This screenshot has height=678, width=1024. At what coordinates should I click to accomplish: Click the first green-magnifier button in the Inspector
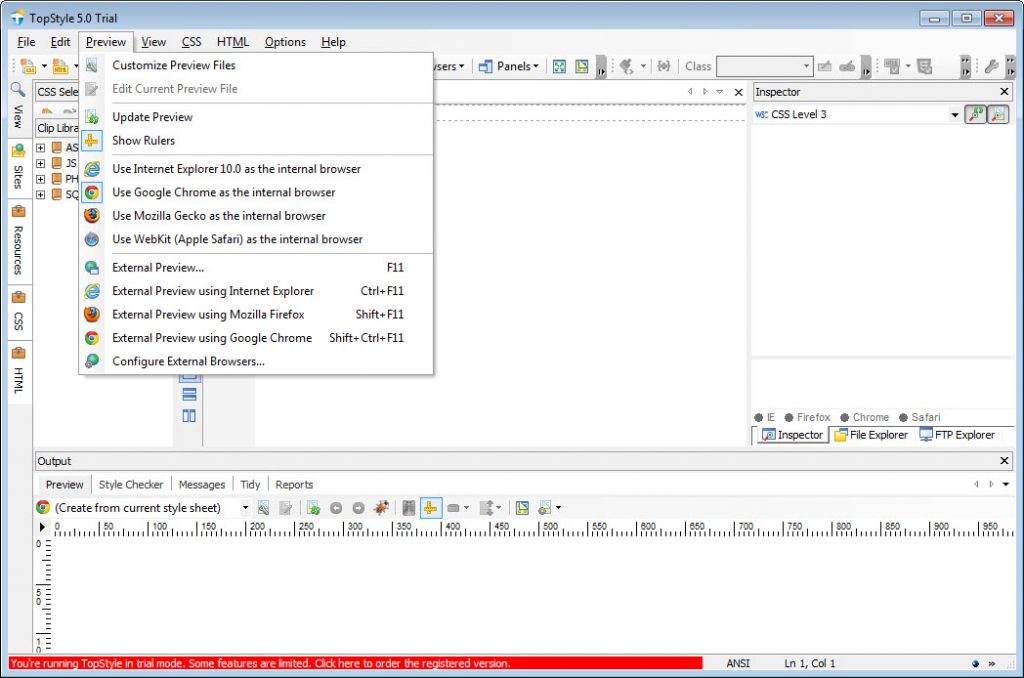click(975, 114)
